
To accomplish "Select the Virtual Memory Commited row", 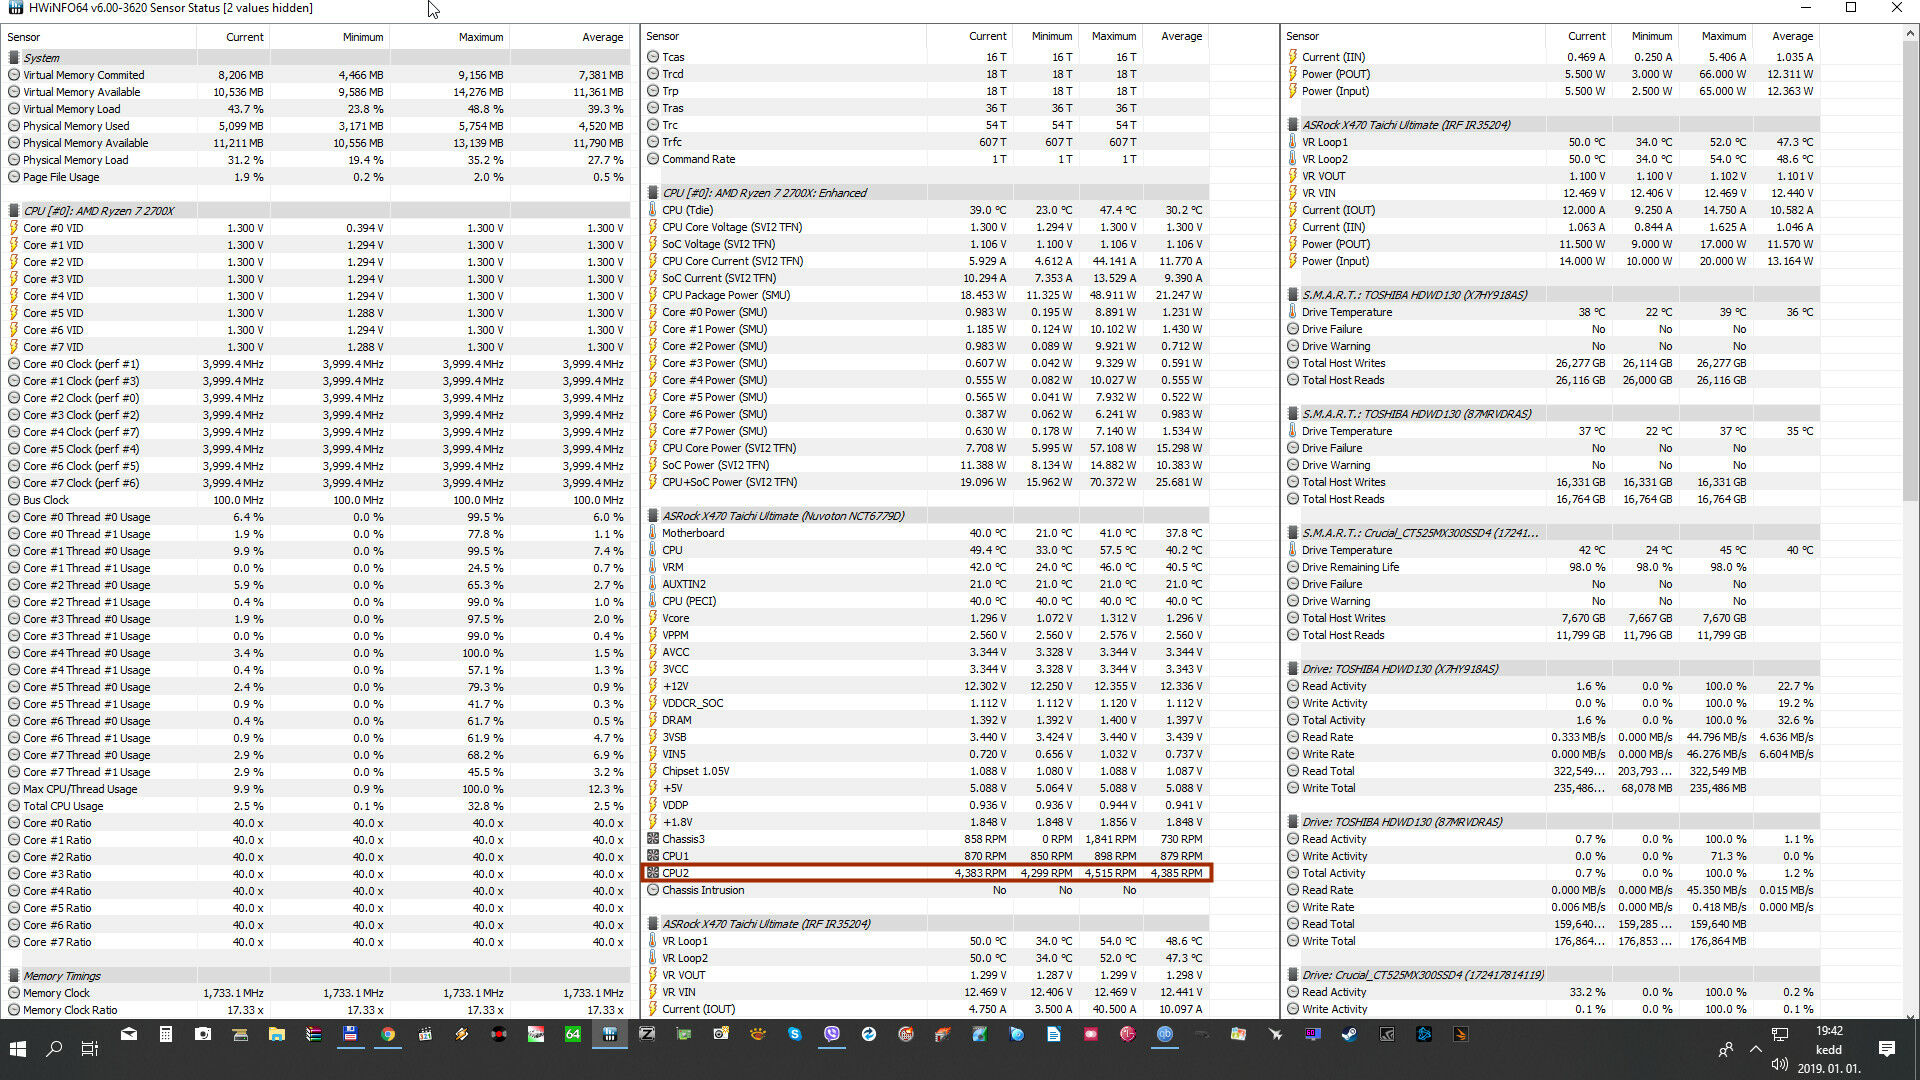I will (x=316, y=75).
